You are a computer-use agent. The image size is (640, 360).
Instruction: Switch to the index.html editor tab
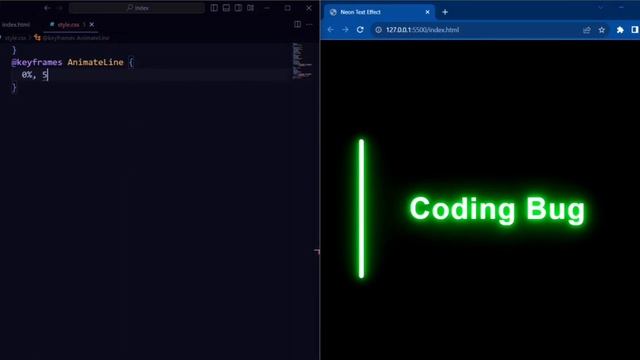point(16,24)
